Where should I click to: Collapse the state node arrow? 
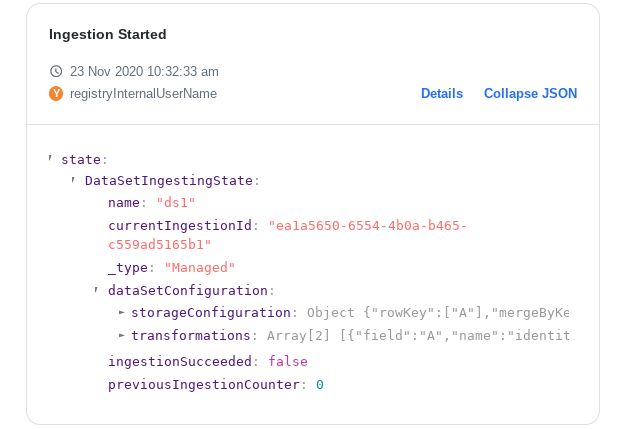tap(50, 158)
